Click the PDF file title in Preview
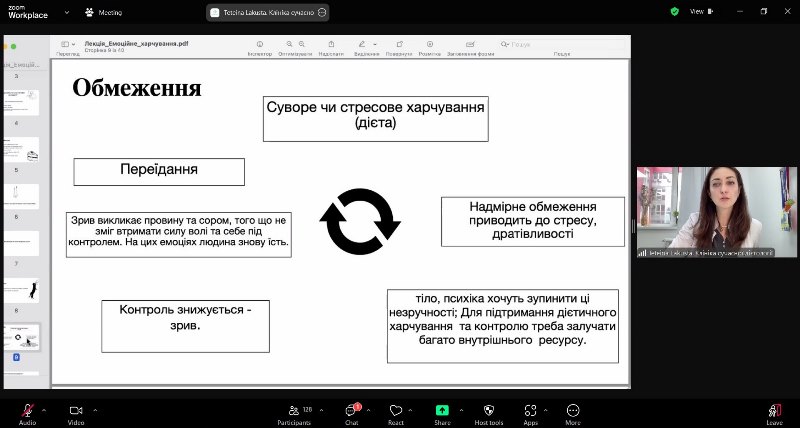 pos(136,44)
